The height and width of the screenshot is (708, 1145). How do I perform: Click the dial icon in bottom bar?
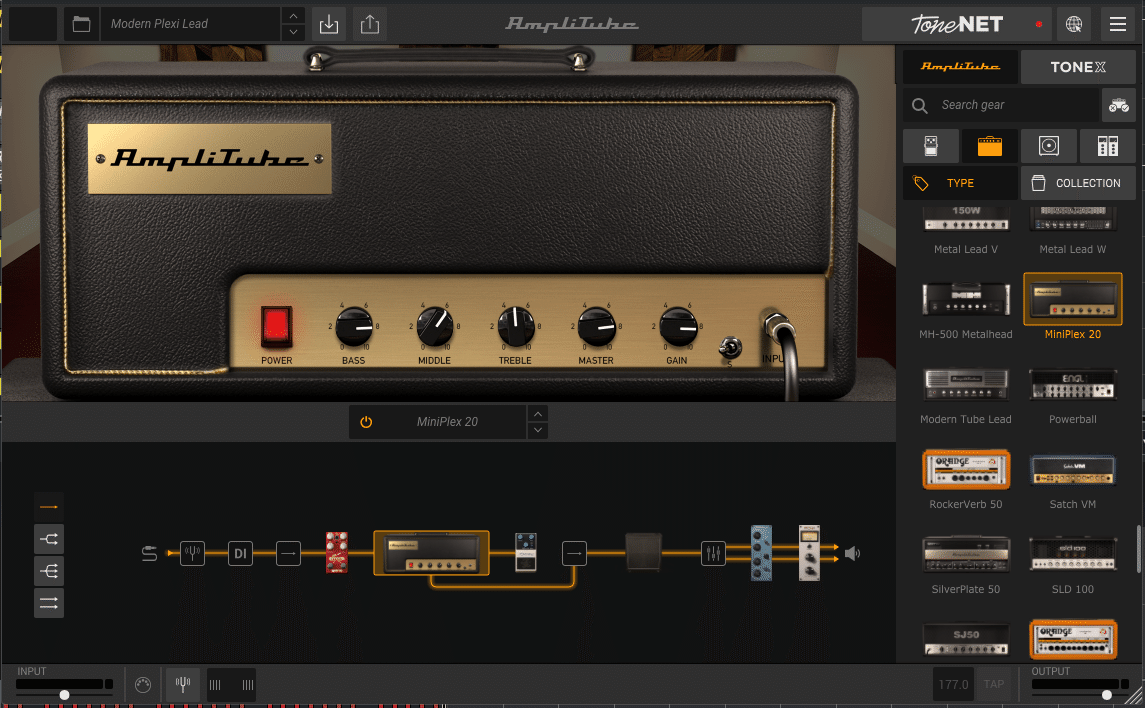(143, 685)
